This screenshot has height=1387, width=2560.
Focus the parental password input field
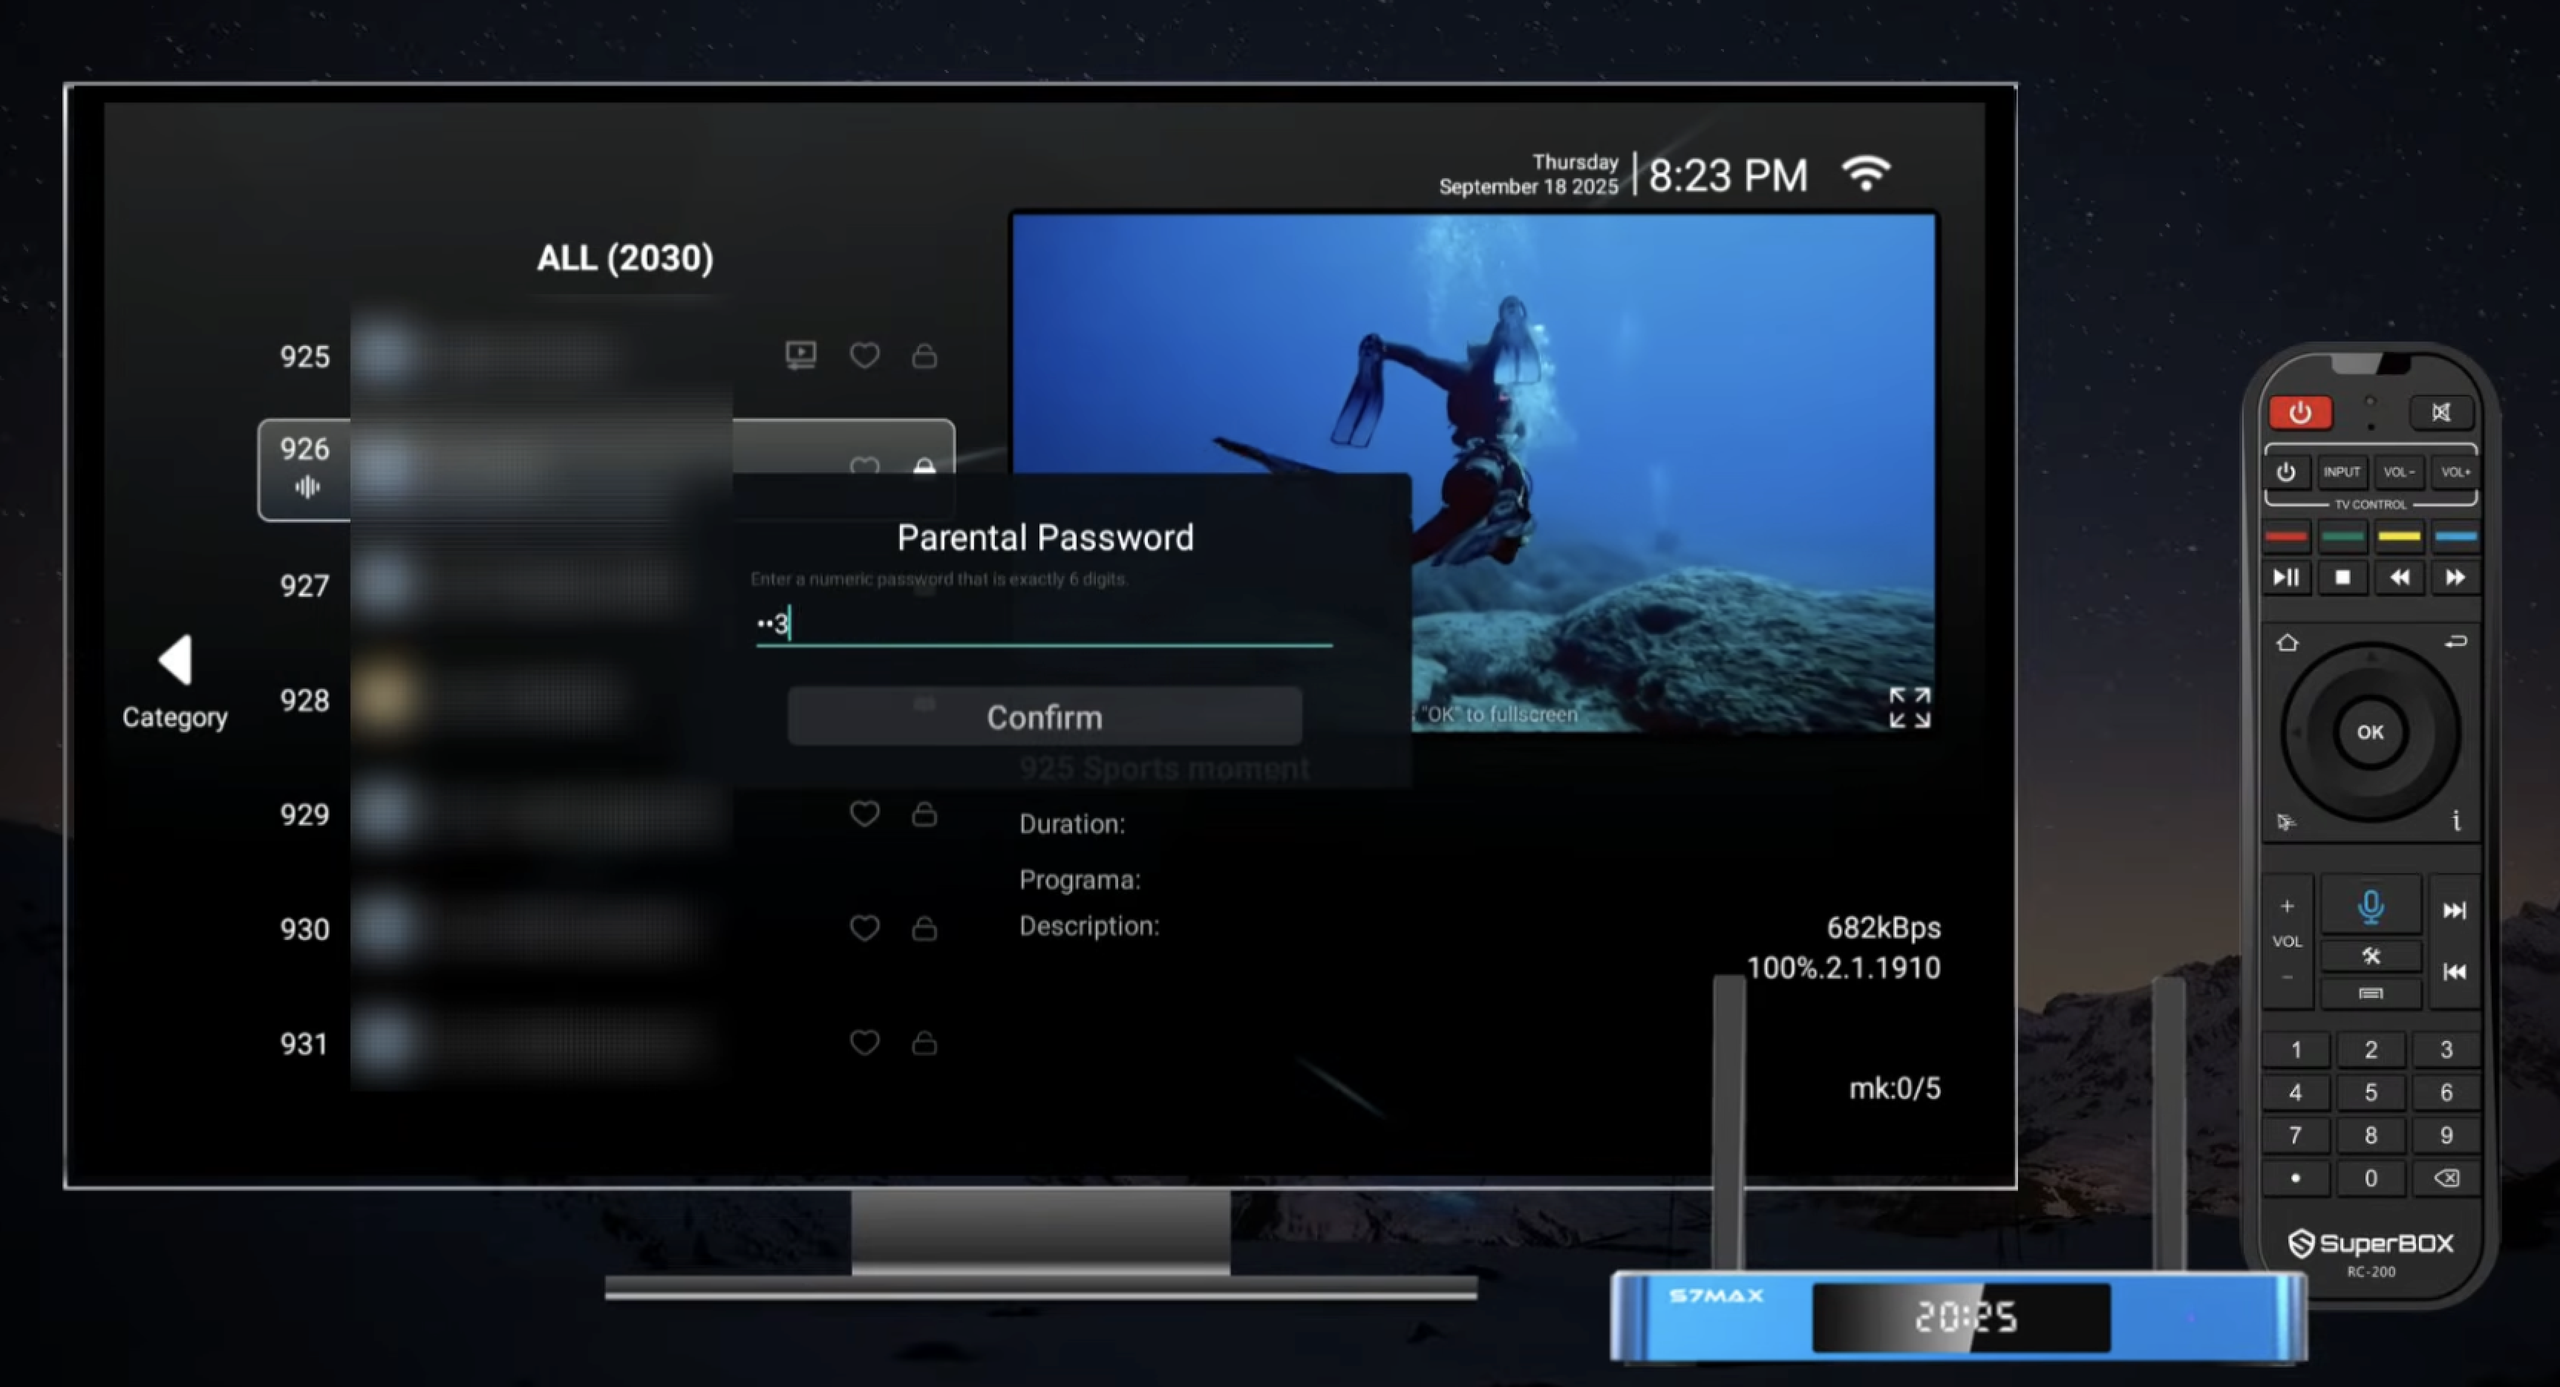[x=1044, y=624]
